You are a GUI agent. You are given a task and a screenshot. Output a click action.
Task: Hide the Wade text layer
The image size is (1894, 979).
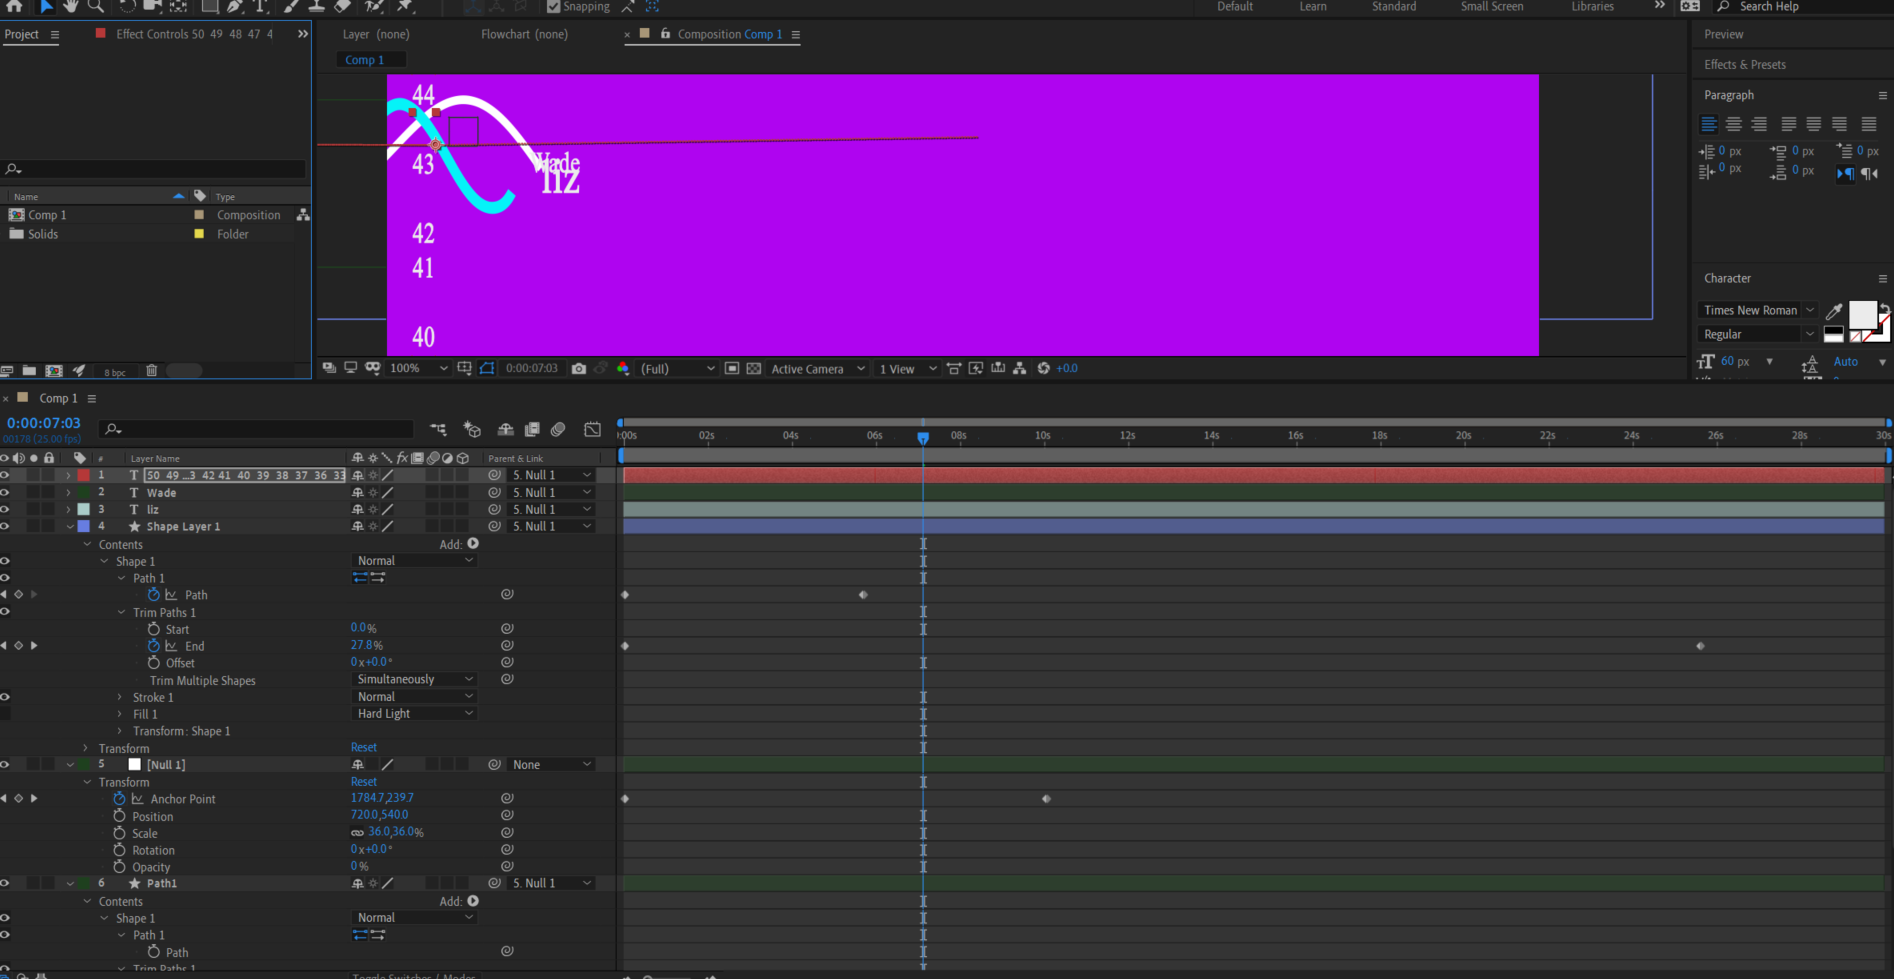point(5,492)
